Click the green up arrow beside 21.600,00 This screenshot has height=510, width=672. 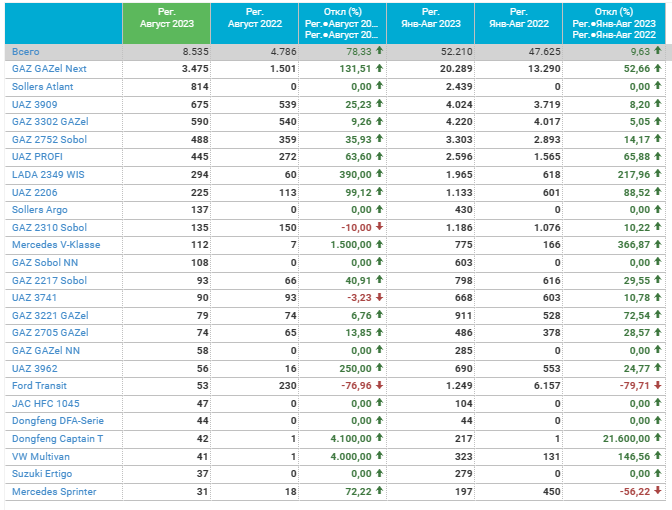[658, 438]
